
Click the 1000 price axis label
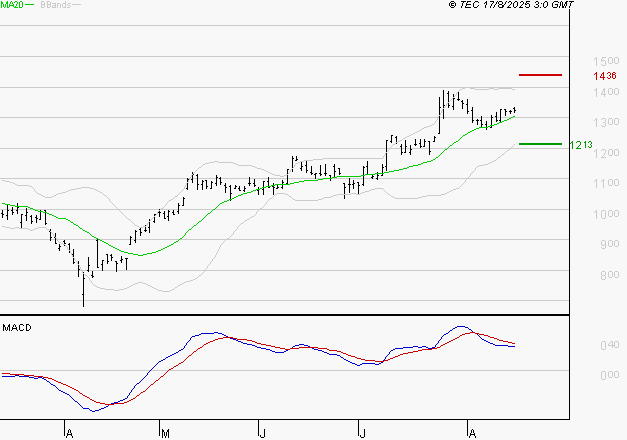(x=606, y=214)
